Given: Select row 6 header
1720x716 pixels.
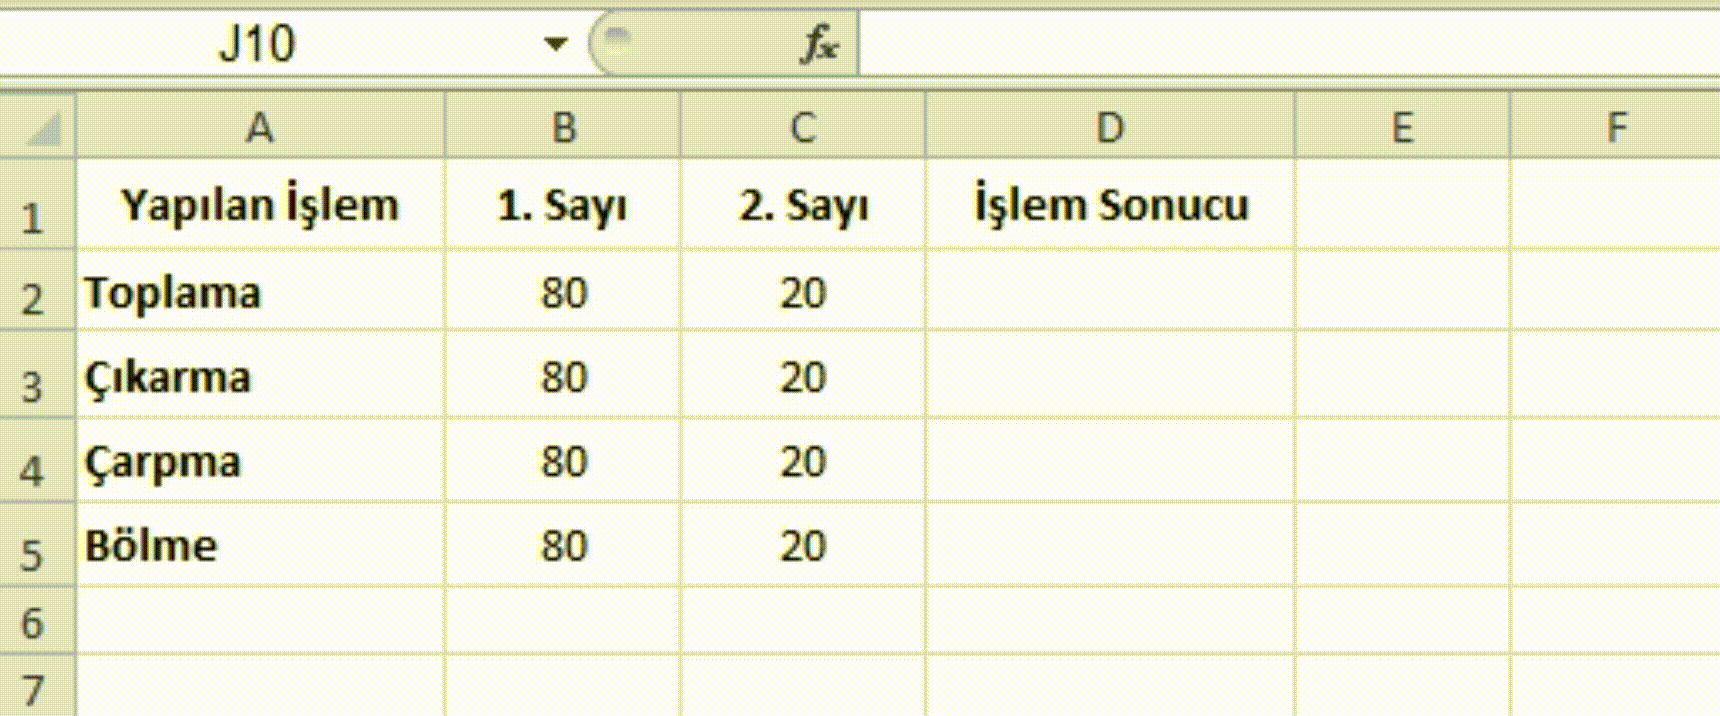Looking at the screenshot, I should (x=32, y=623).
